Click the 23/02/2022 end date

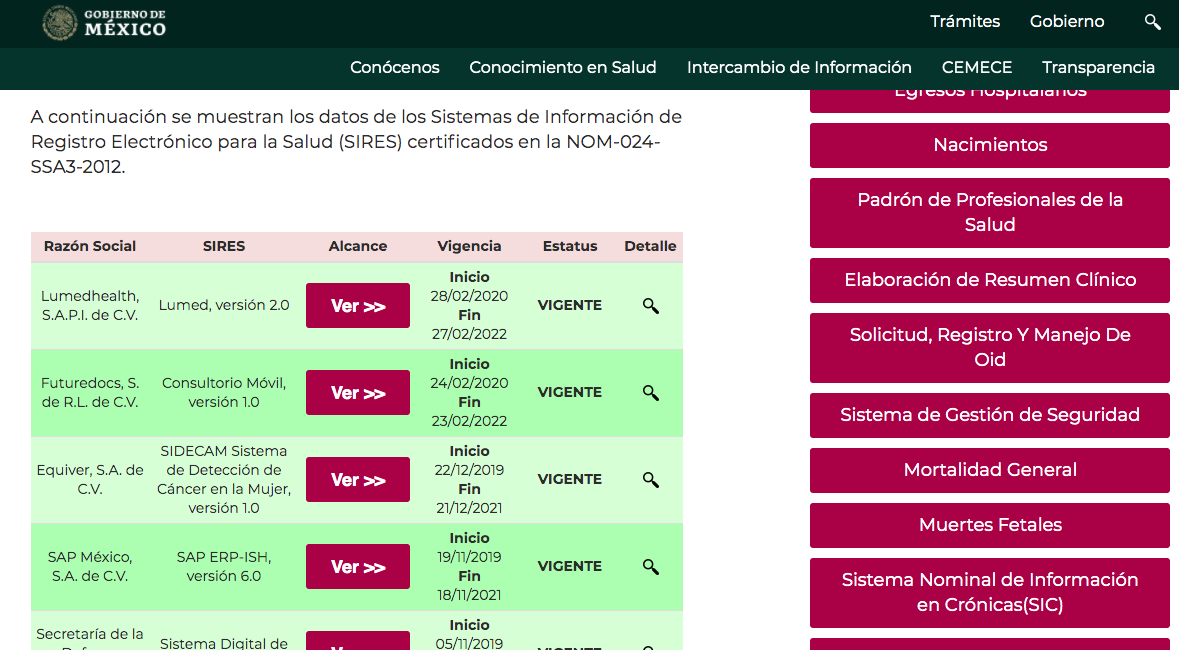click(x=469, y=421)
